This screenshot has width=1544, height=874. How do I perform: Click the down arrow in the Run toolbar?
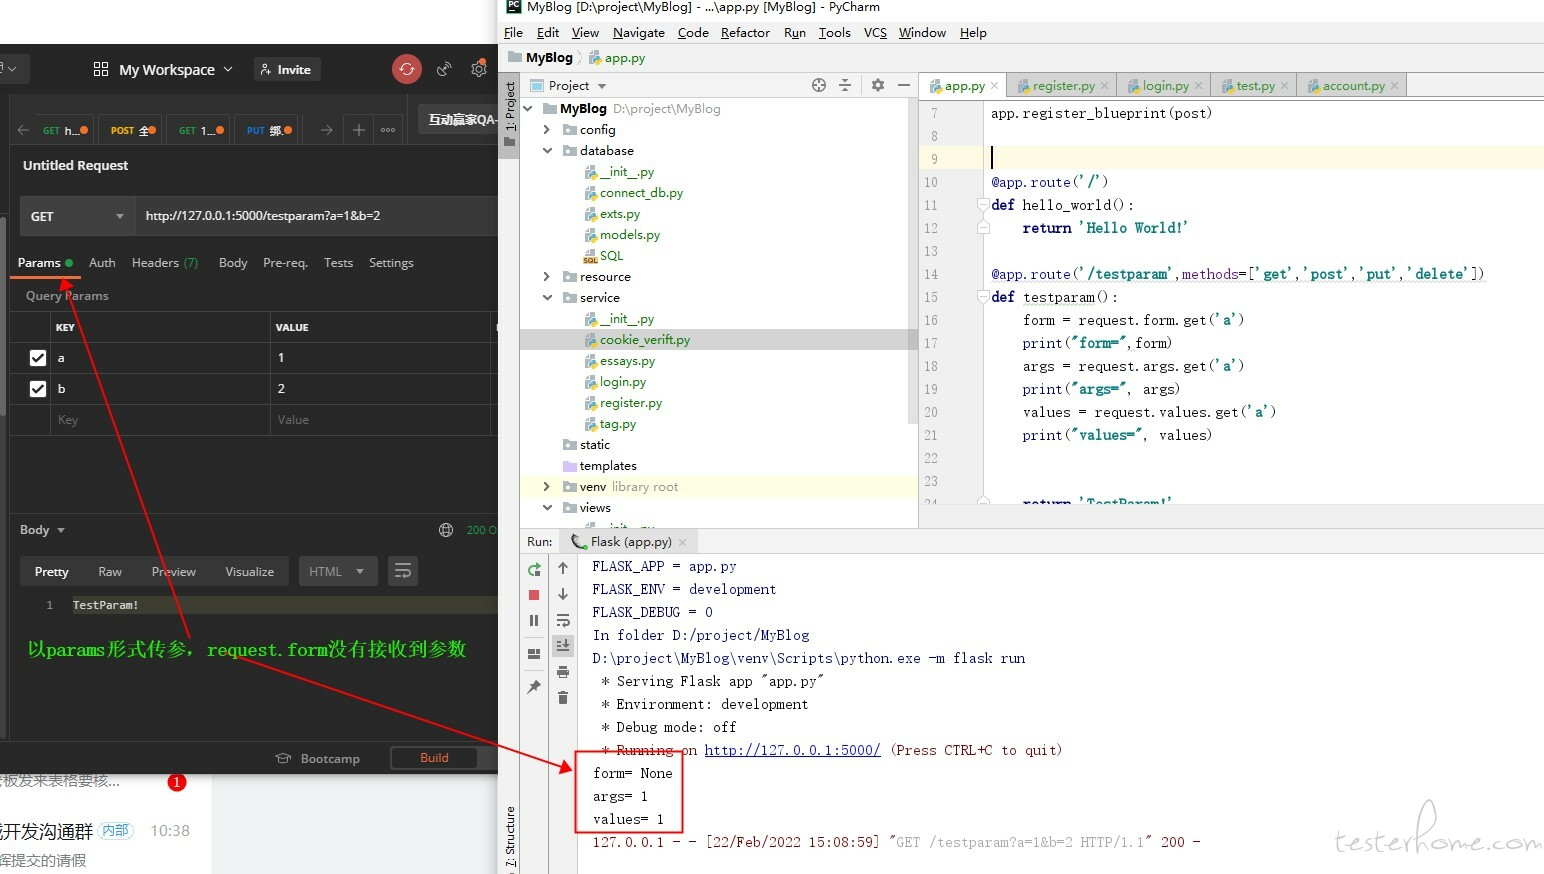[563, 594]
